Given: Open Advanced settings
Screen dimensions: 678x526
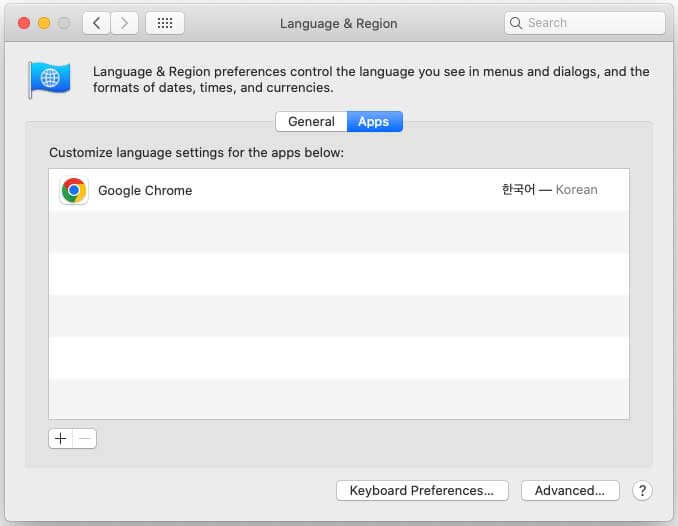Looking at the screenshot, I should (x=570, y=491).
